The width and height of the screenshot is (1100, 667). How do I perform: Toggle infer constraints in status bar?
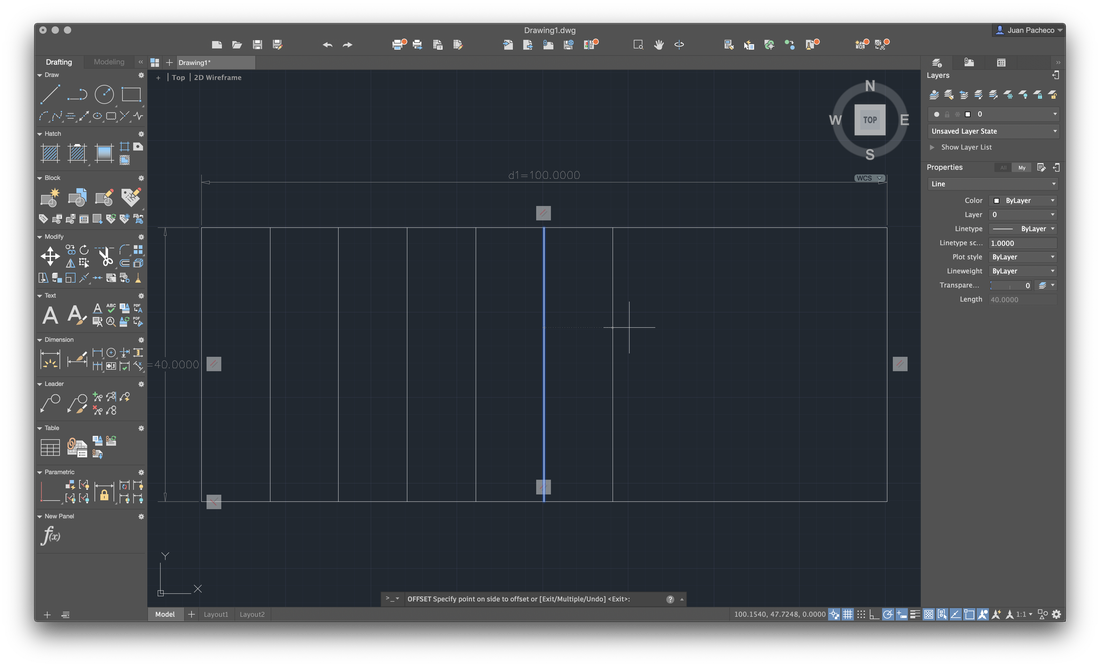[x=834, y=614]
